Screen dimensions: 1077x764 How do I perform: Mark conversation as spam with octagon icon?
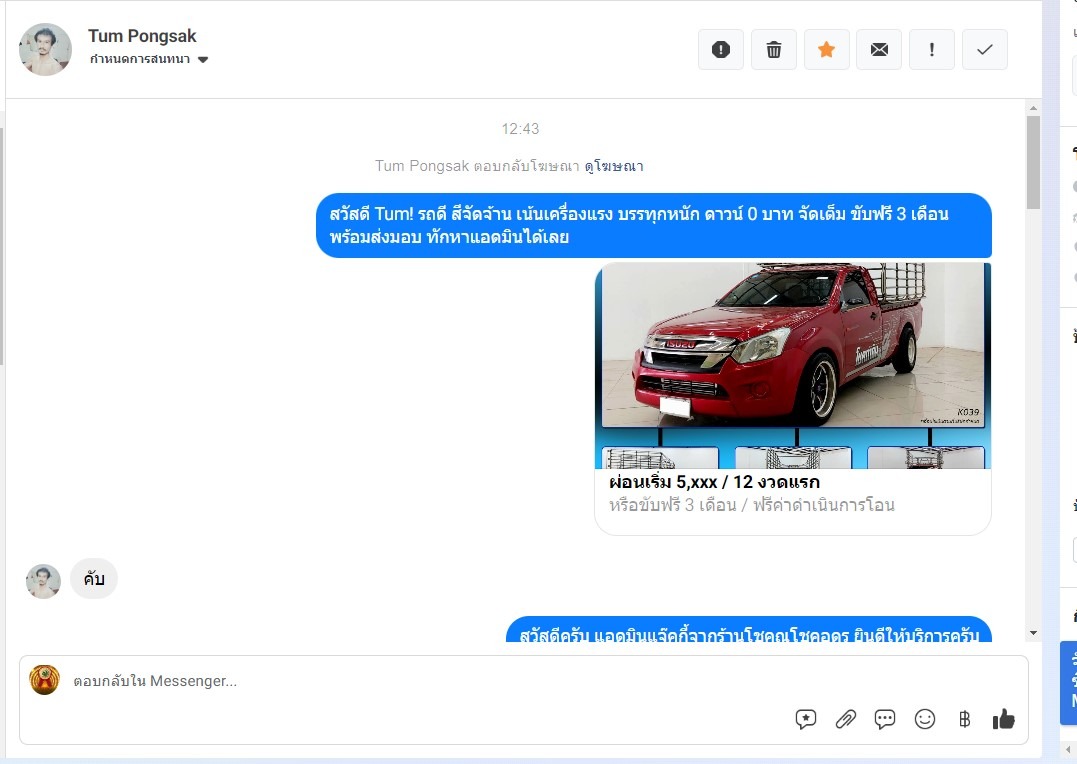[721, 50]
